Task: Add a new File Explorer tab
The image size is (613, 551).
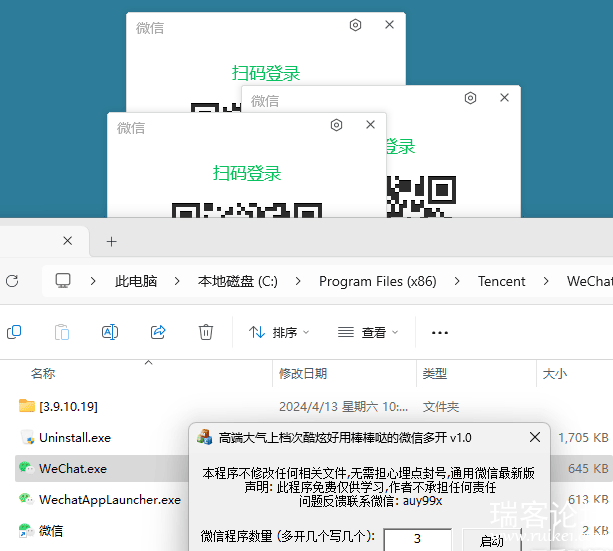Action: (111, 242)
